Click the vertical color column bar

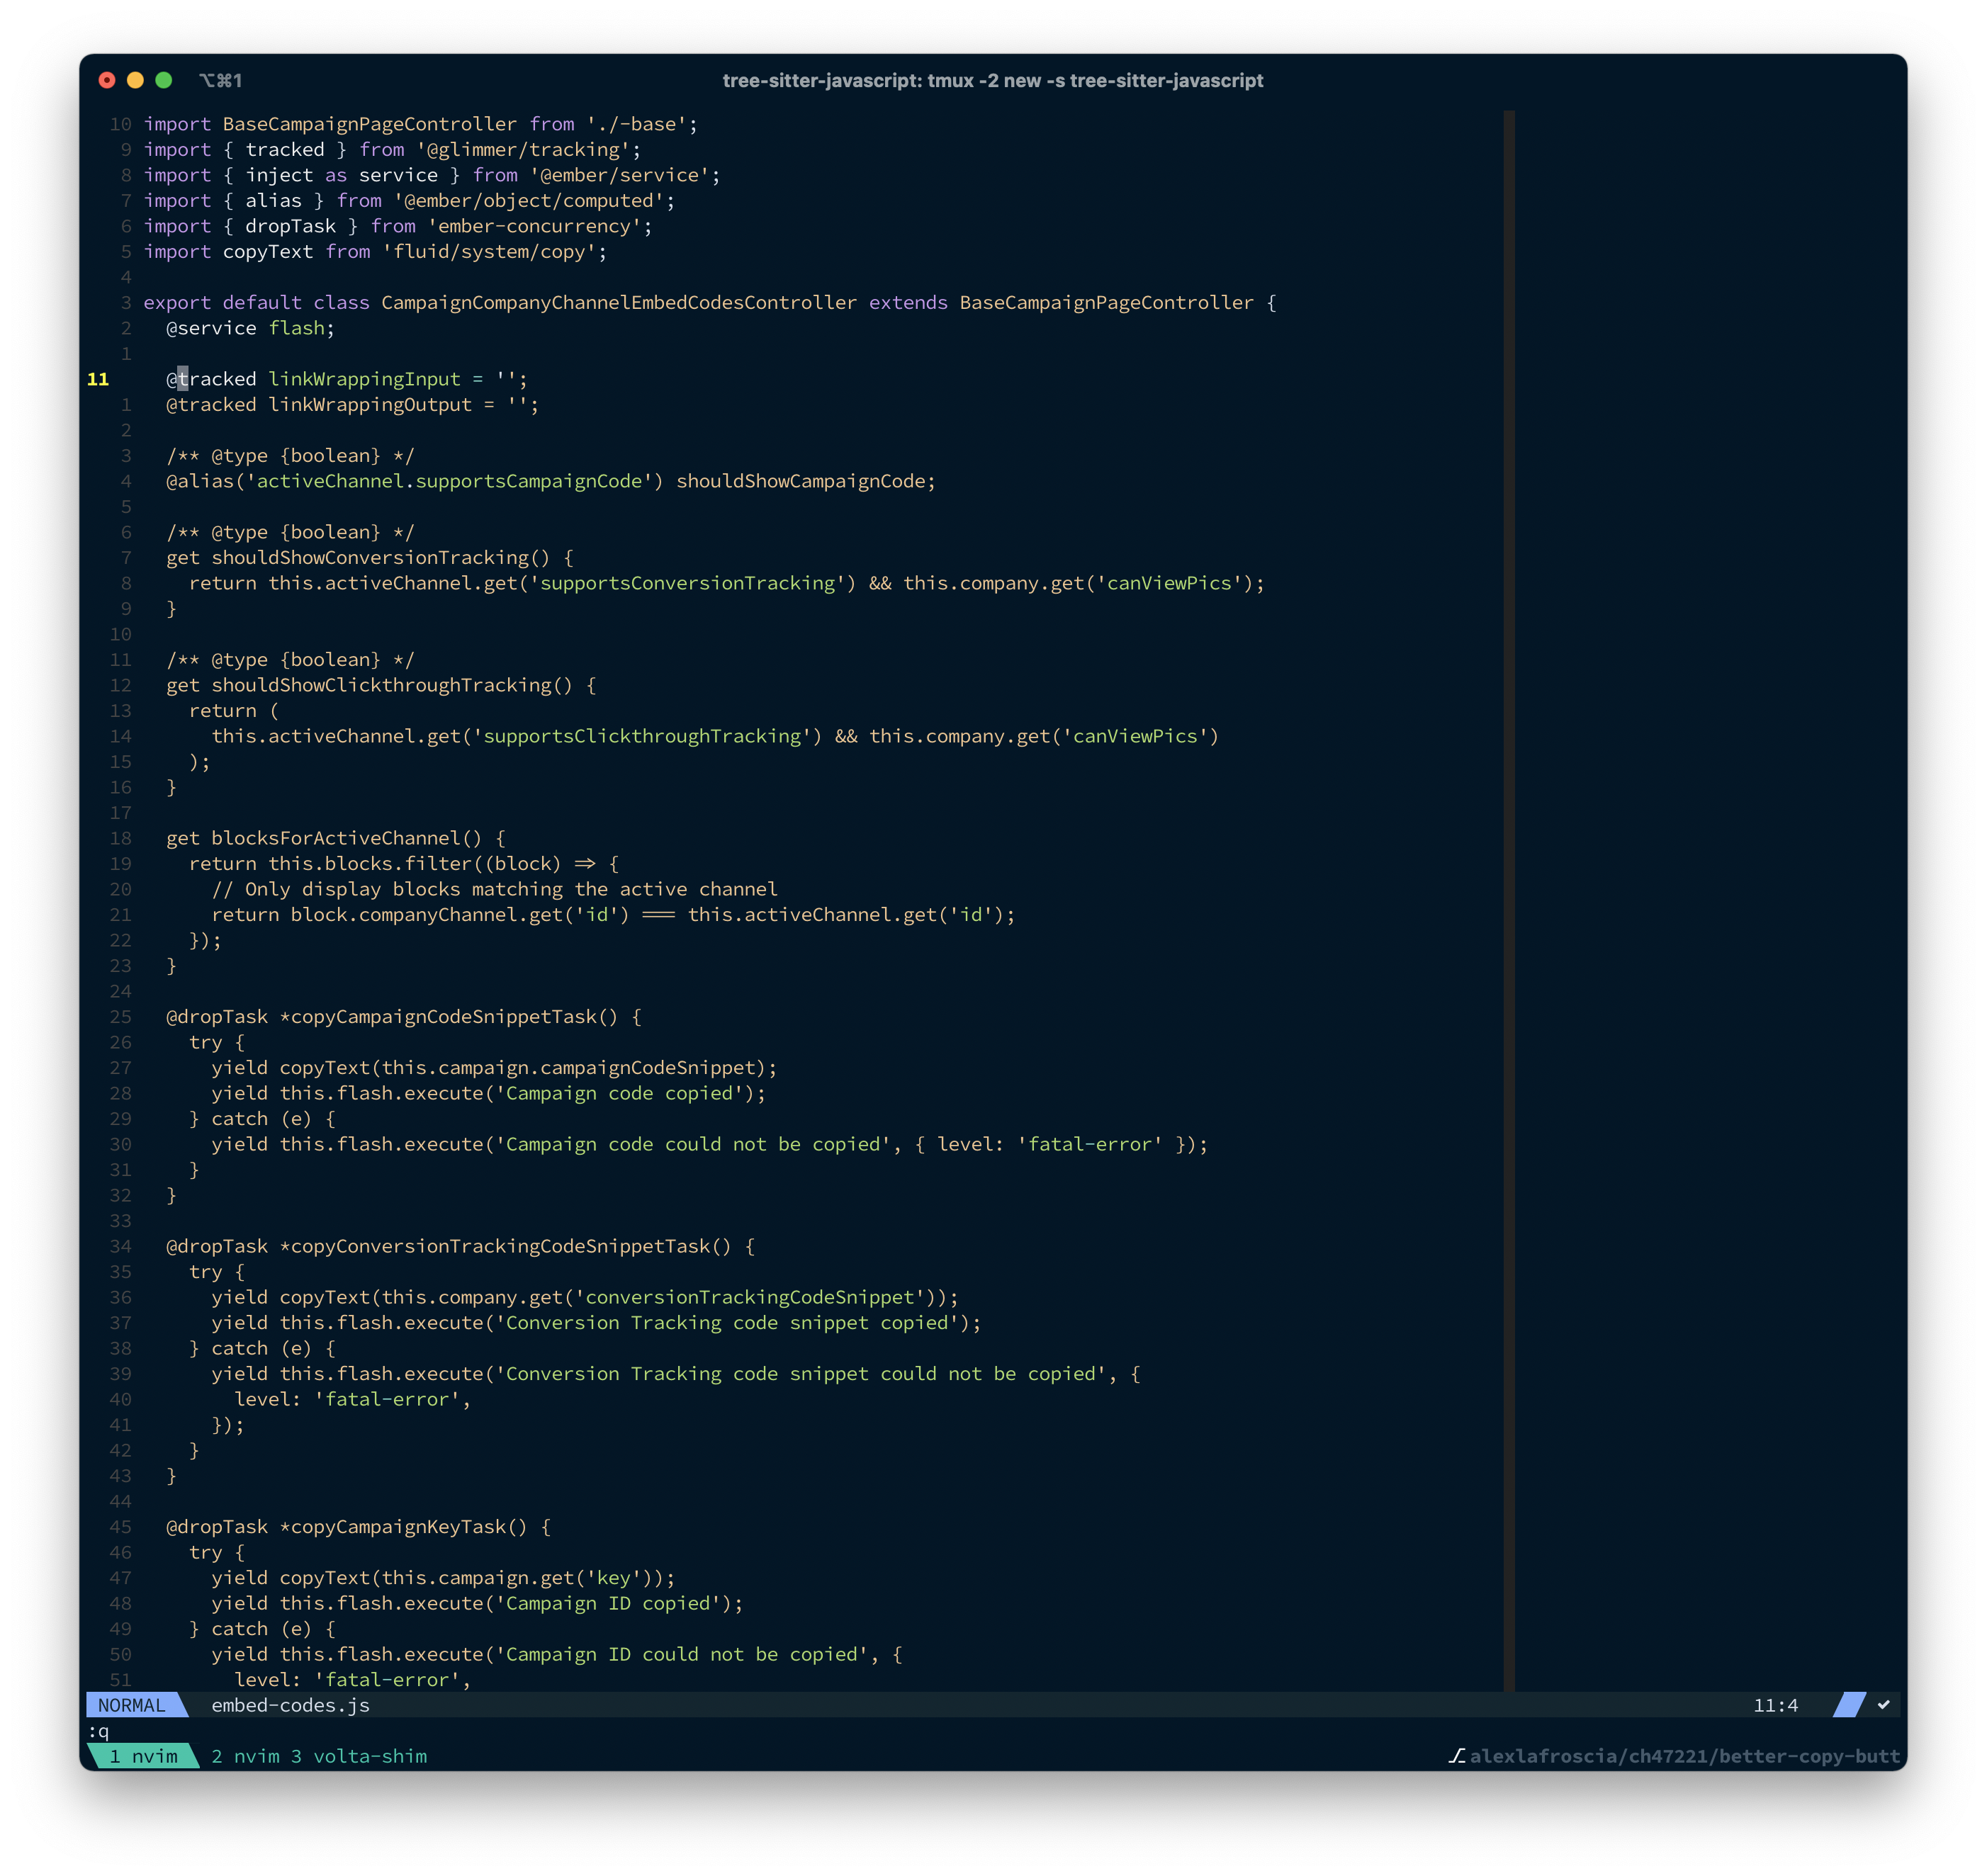1509,900
